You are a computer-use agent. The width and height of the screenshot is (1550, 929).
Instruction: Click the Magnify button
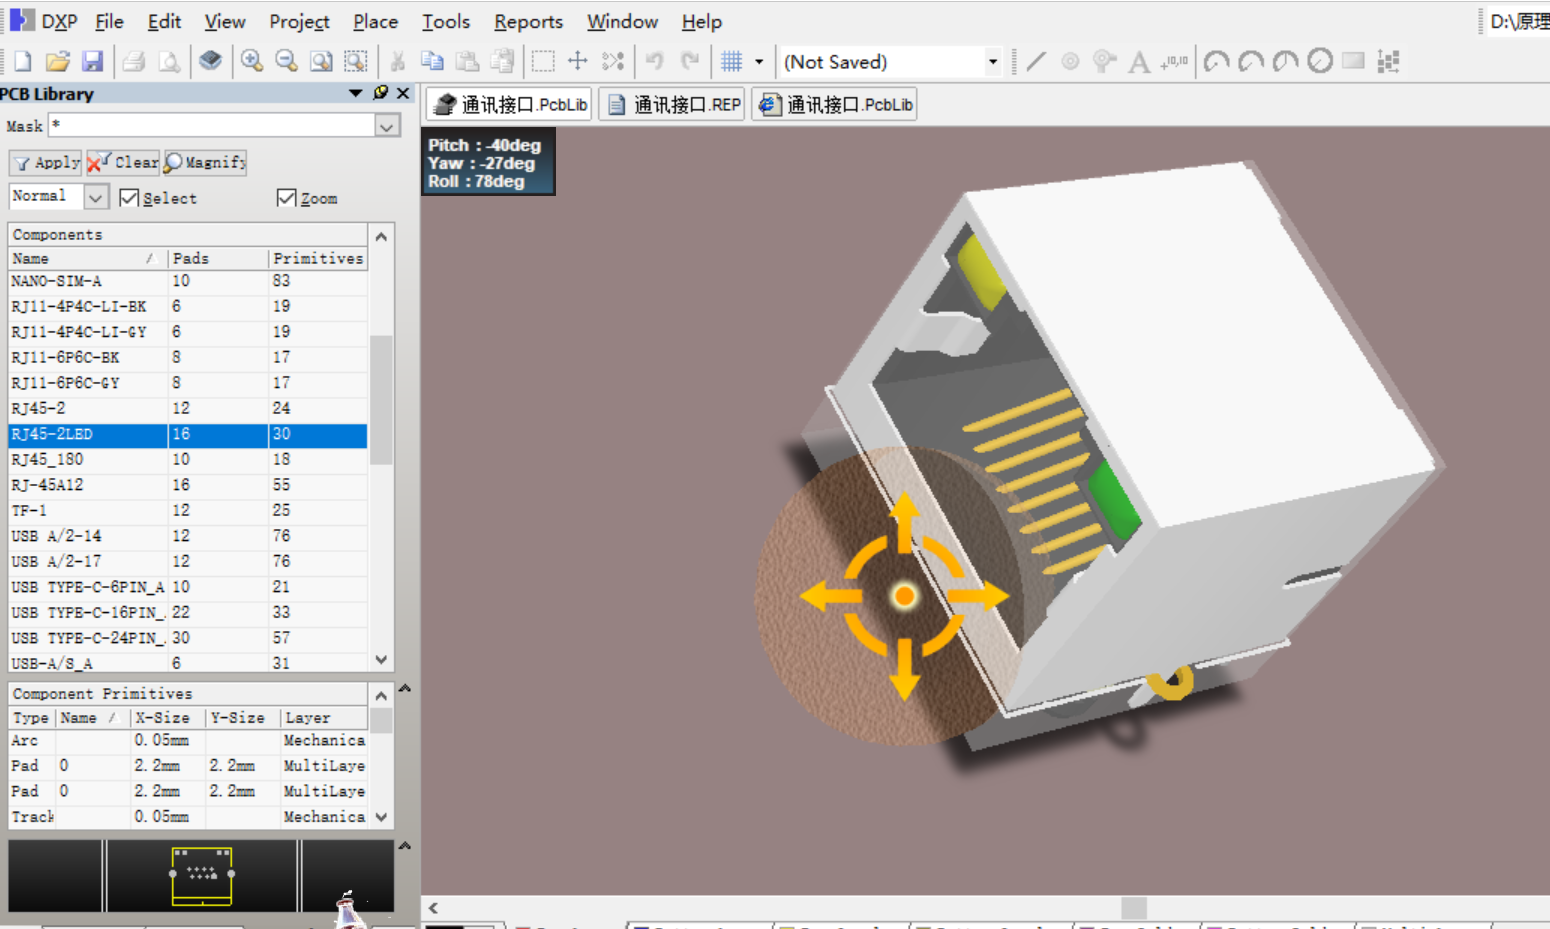(205, 162)
